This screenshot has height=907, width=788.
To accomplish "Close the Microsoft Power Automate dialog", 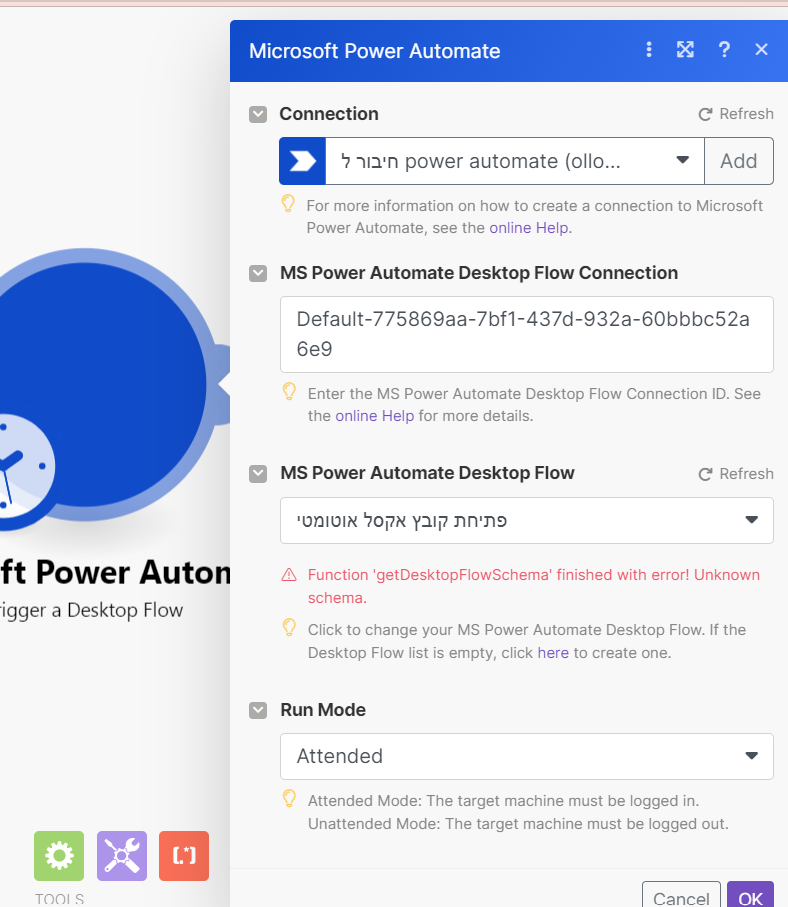I will (761, 50).
